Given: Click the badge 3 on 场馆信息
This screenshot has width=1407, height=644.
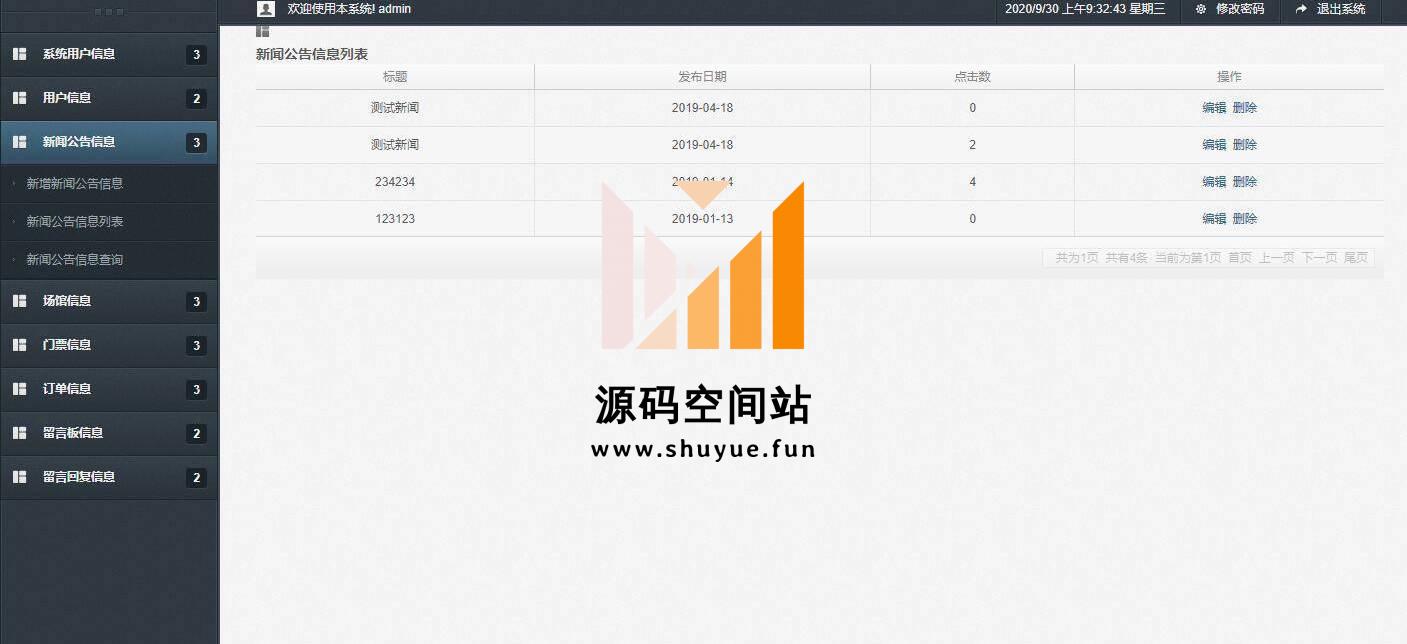Looking at the screenshot, I should click(x=196, y=302).
